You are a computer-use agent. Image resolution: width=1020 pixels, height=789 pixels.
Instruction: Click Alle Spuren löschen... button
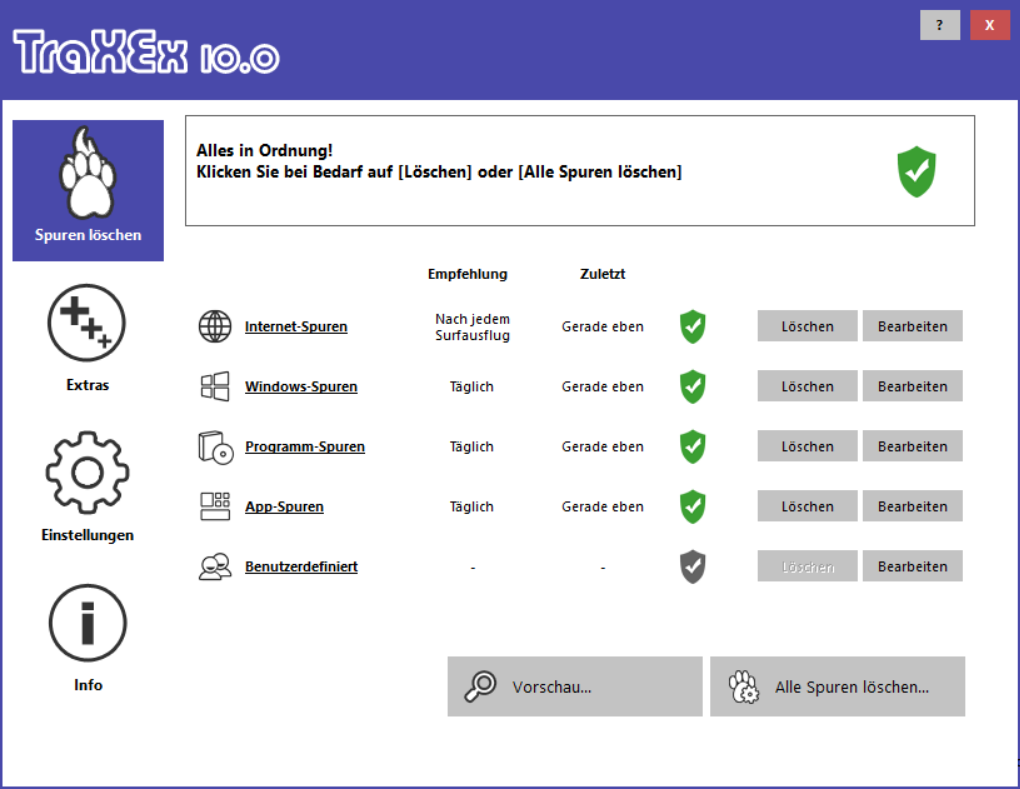[838, 686]
